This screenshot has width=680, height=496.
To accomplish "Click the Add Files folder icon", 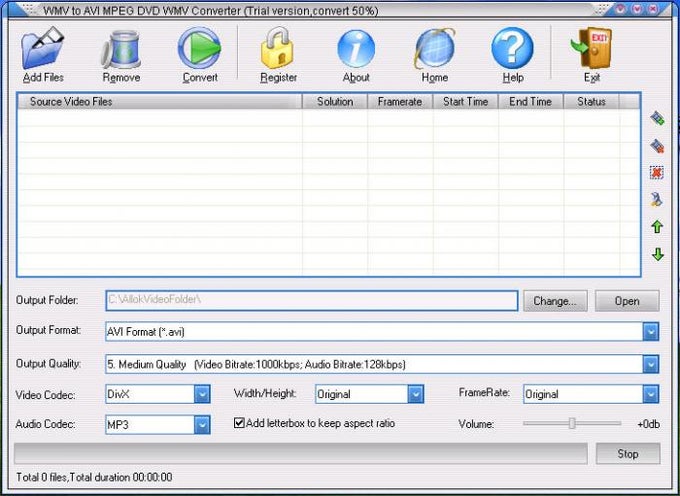I will (42, 48).
